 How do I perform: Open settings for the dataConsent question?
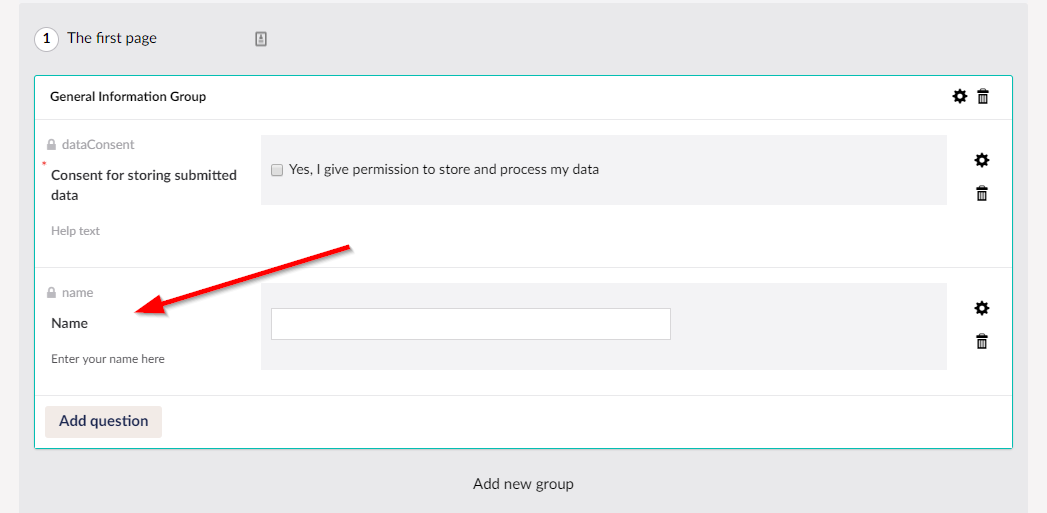[982, 160]
